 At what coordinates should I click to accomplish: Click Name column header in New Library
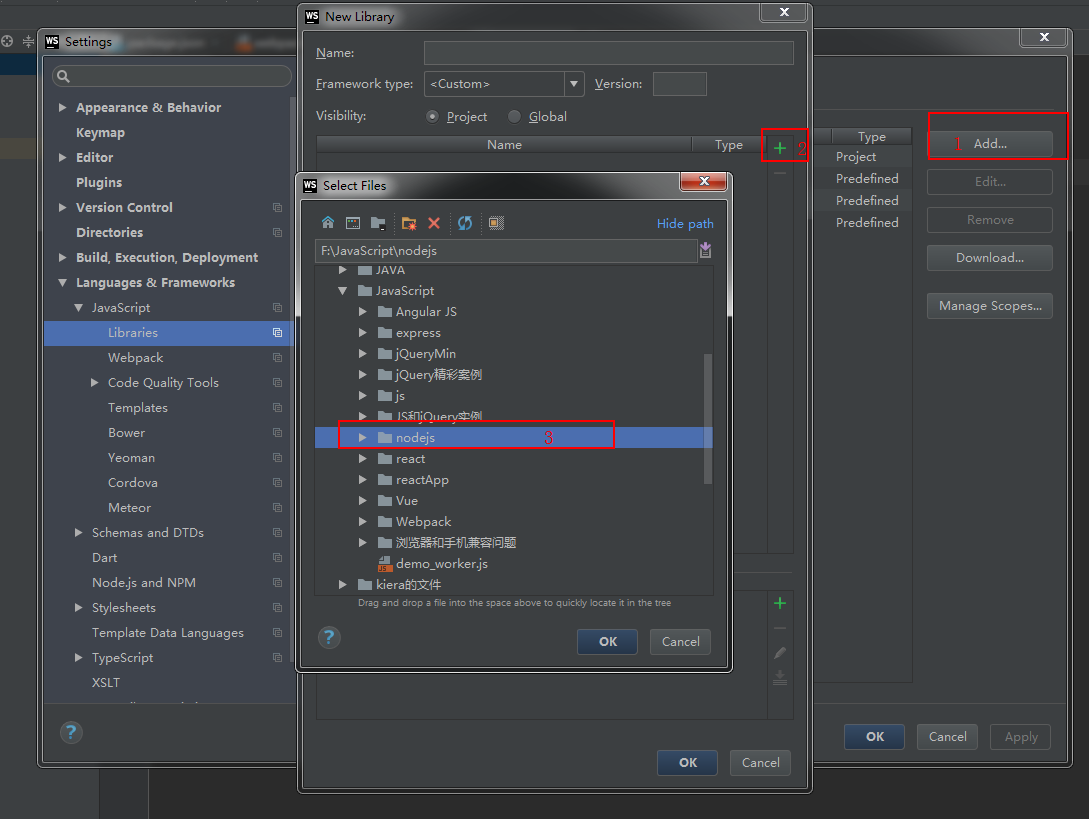[504, 144]
